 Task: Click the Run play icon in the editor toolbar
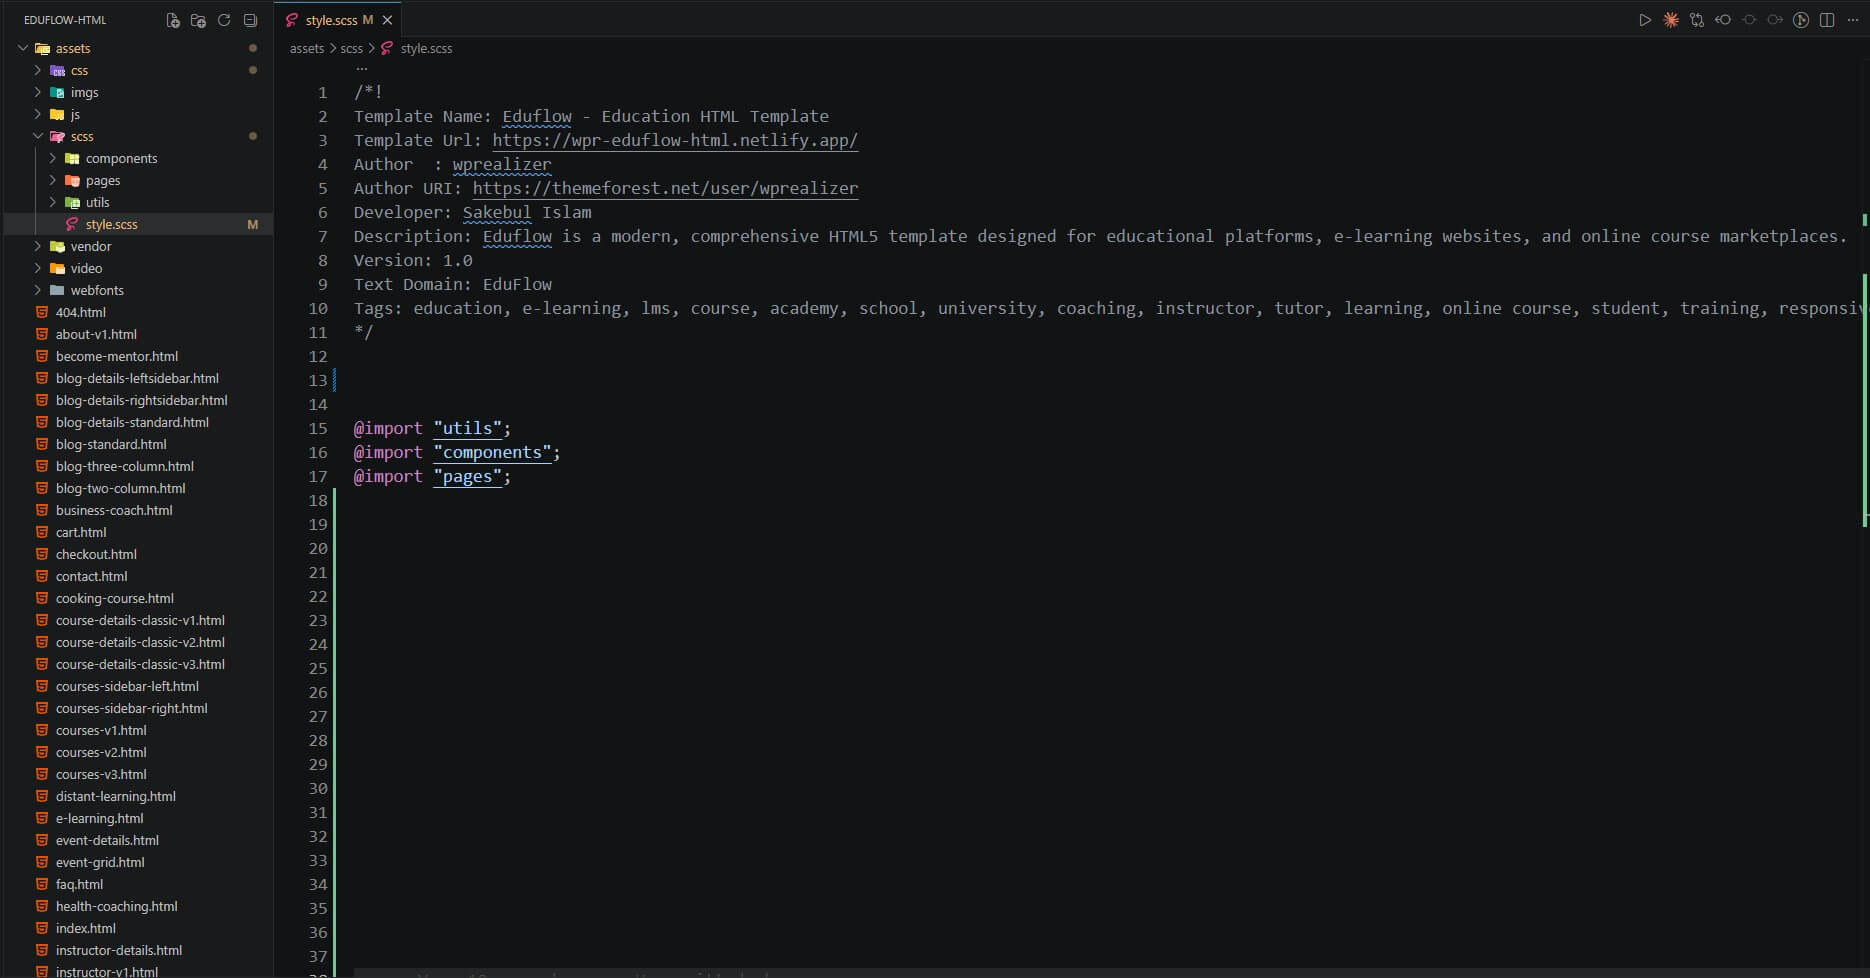[x=1645, y=20]
